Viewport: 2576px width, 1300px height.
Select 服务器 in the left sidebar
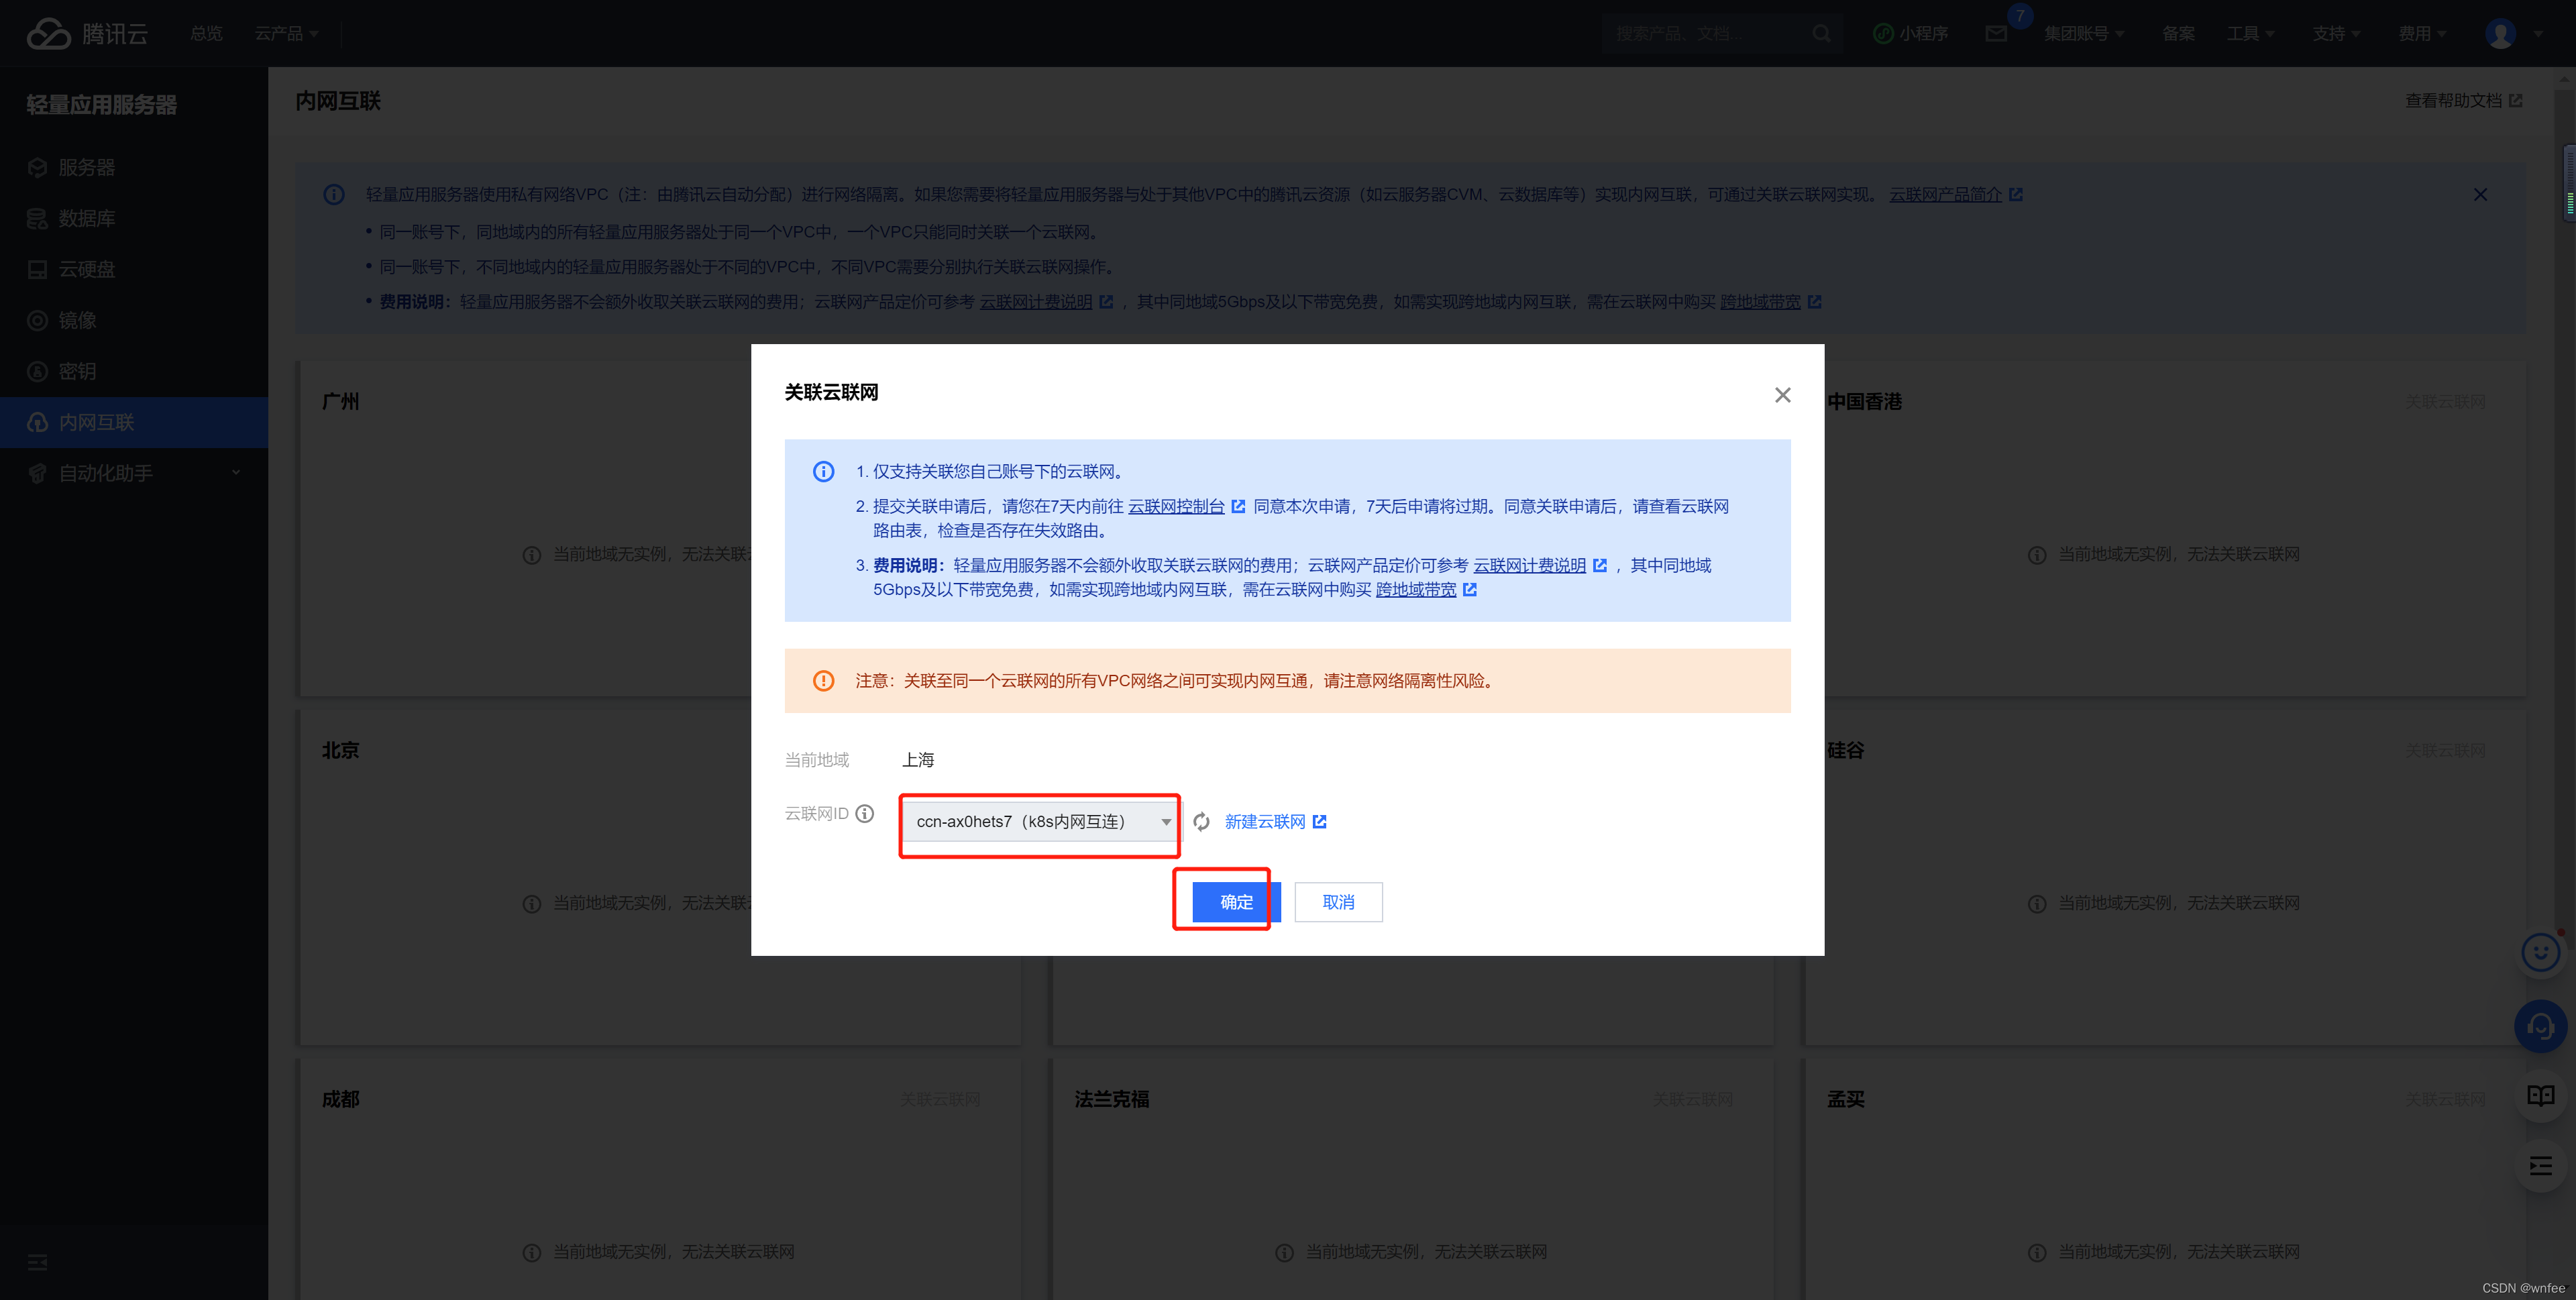[87, 168]
